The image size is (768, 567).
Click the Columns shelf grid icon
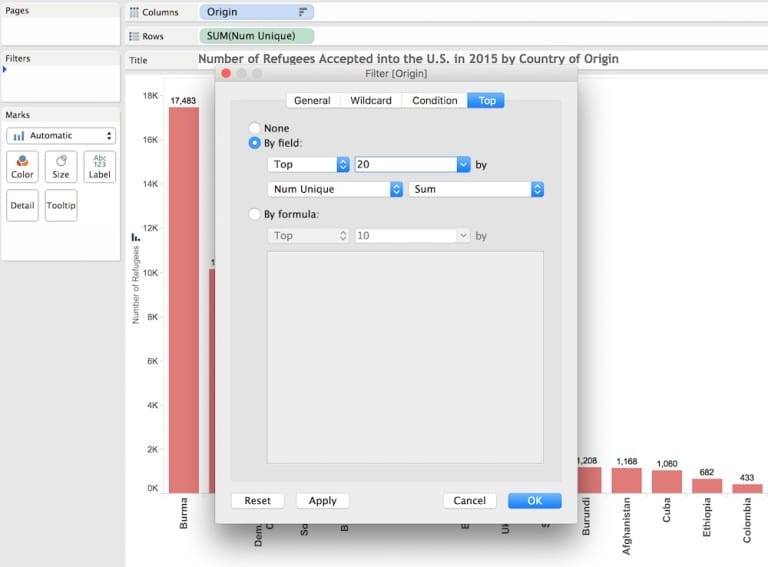tap(134, 12)
